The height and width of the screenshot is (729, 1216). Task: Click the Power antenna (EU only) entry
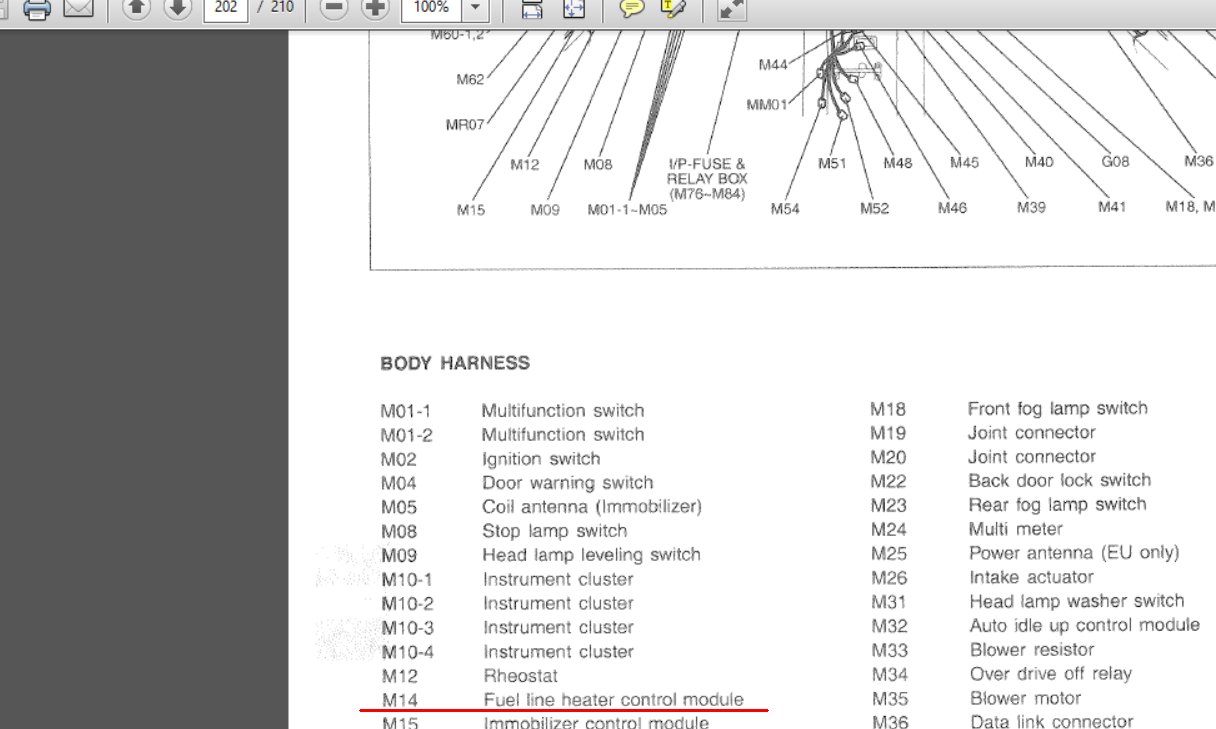[1074, 553]
